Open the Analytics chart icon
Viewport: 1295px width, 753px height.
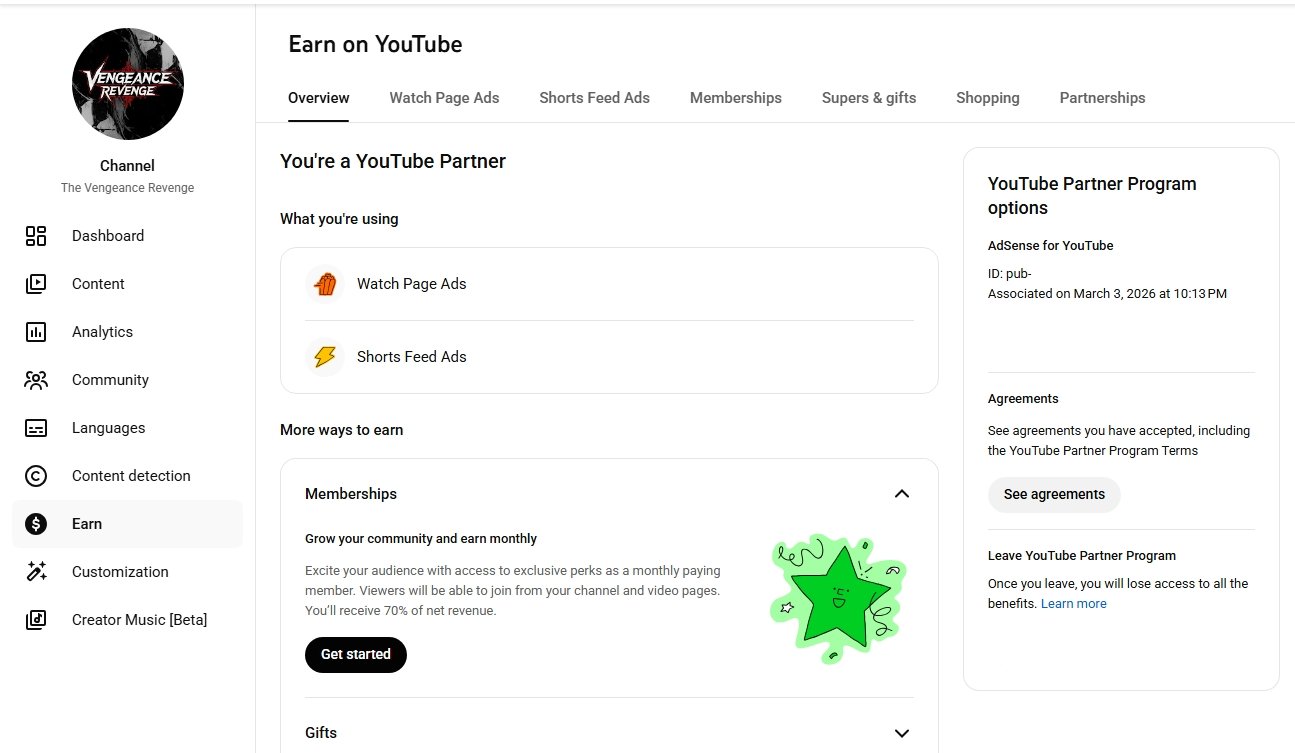tap(36, 332)
